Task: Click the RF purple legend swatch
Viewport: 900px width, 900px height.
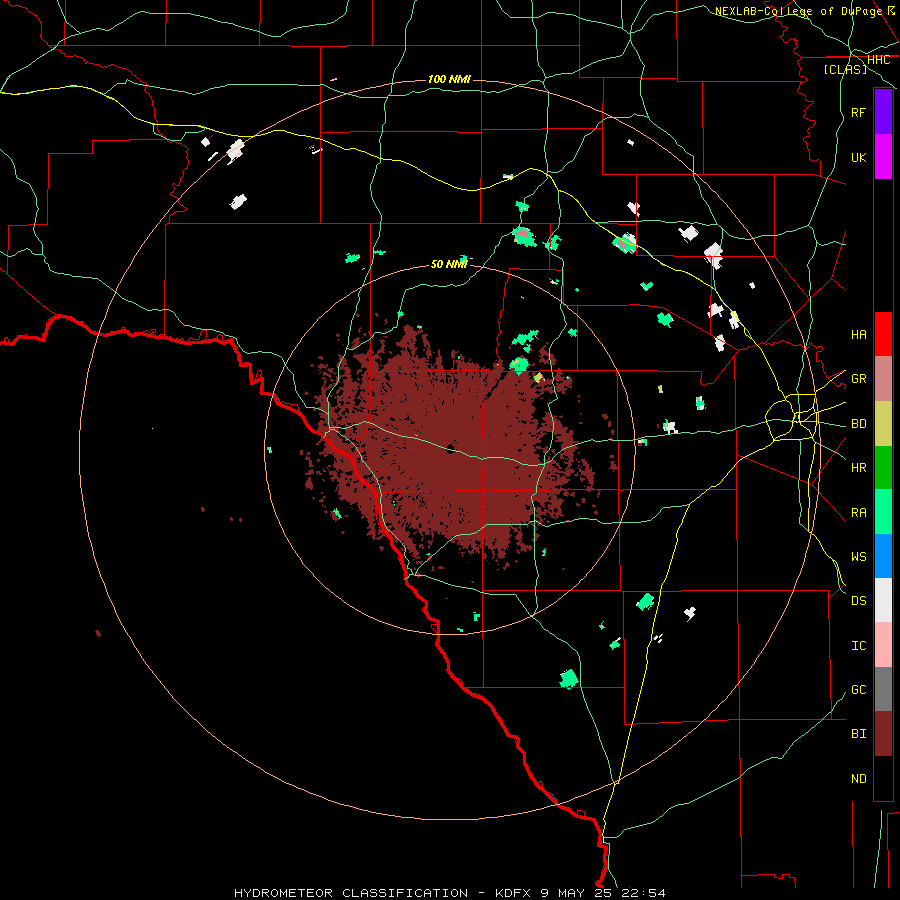Action: [x=883, y=112]
